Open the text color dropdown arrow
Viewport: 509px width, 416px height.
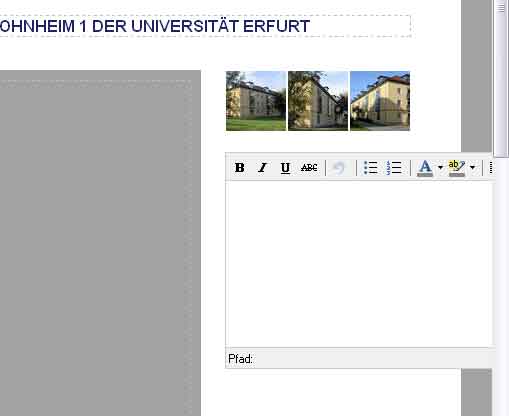pyautogui.click(x=440, y=168)
